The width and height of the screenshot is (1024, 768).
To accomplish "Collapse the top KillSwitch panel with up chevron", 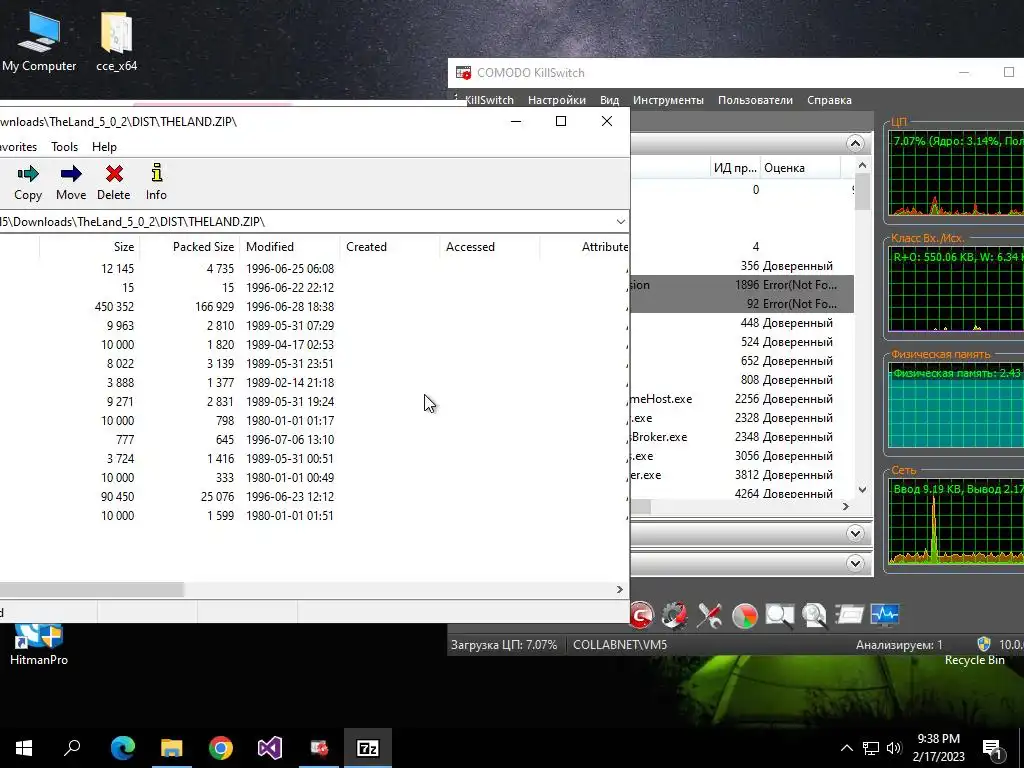I will 855,144.
